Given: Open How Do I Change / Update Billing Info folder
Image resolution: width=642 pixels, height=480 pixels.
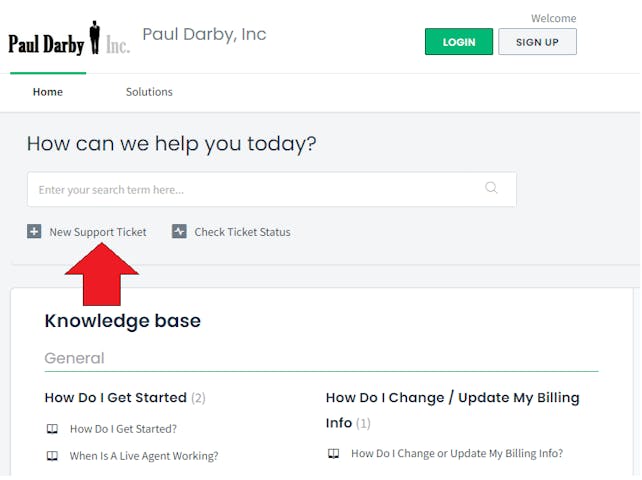Looking at the screenshot, I should 452,398.
